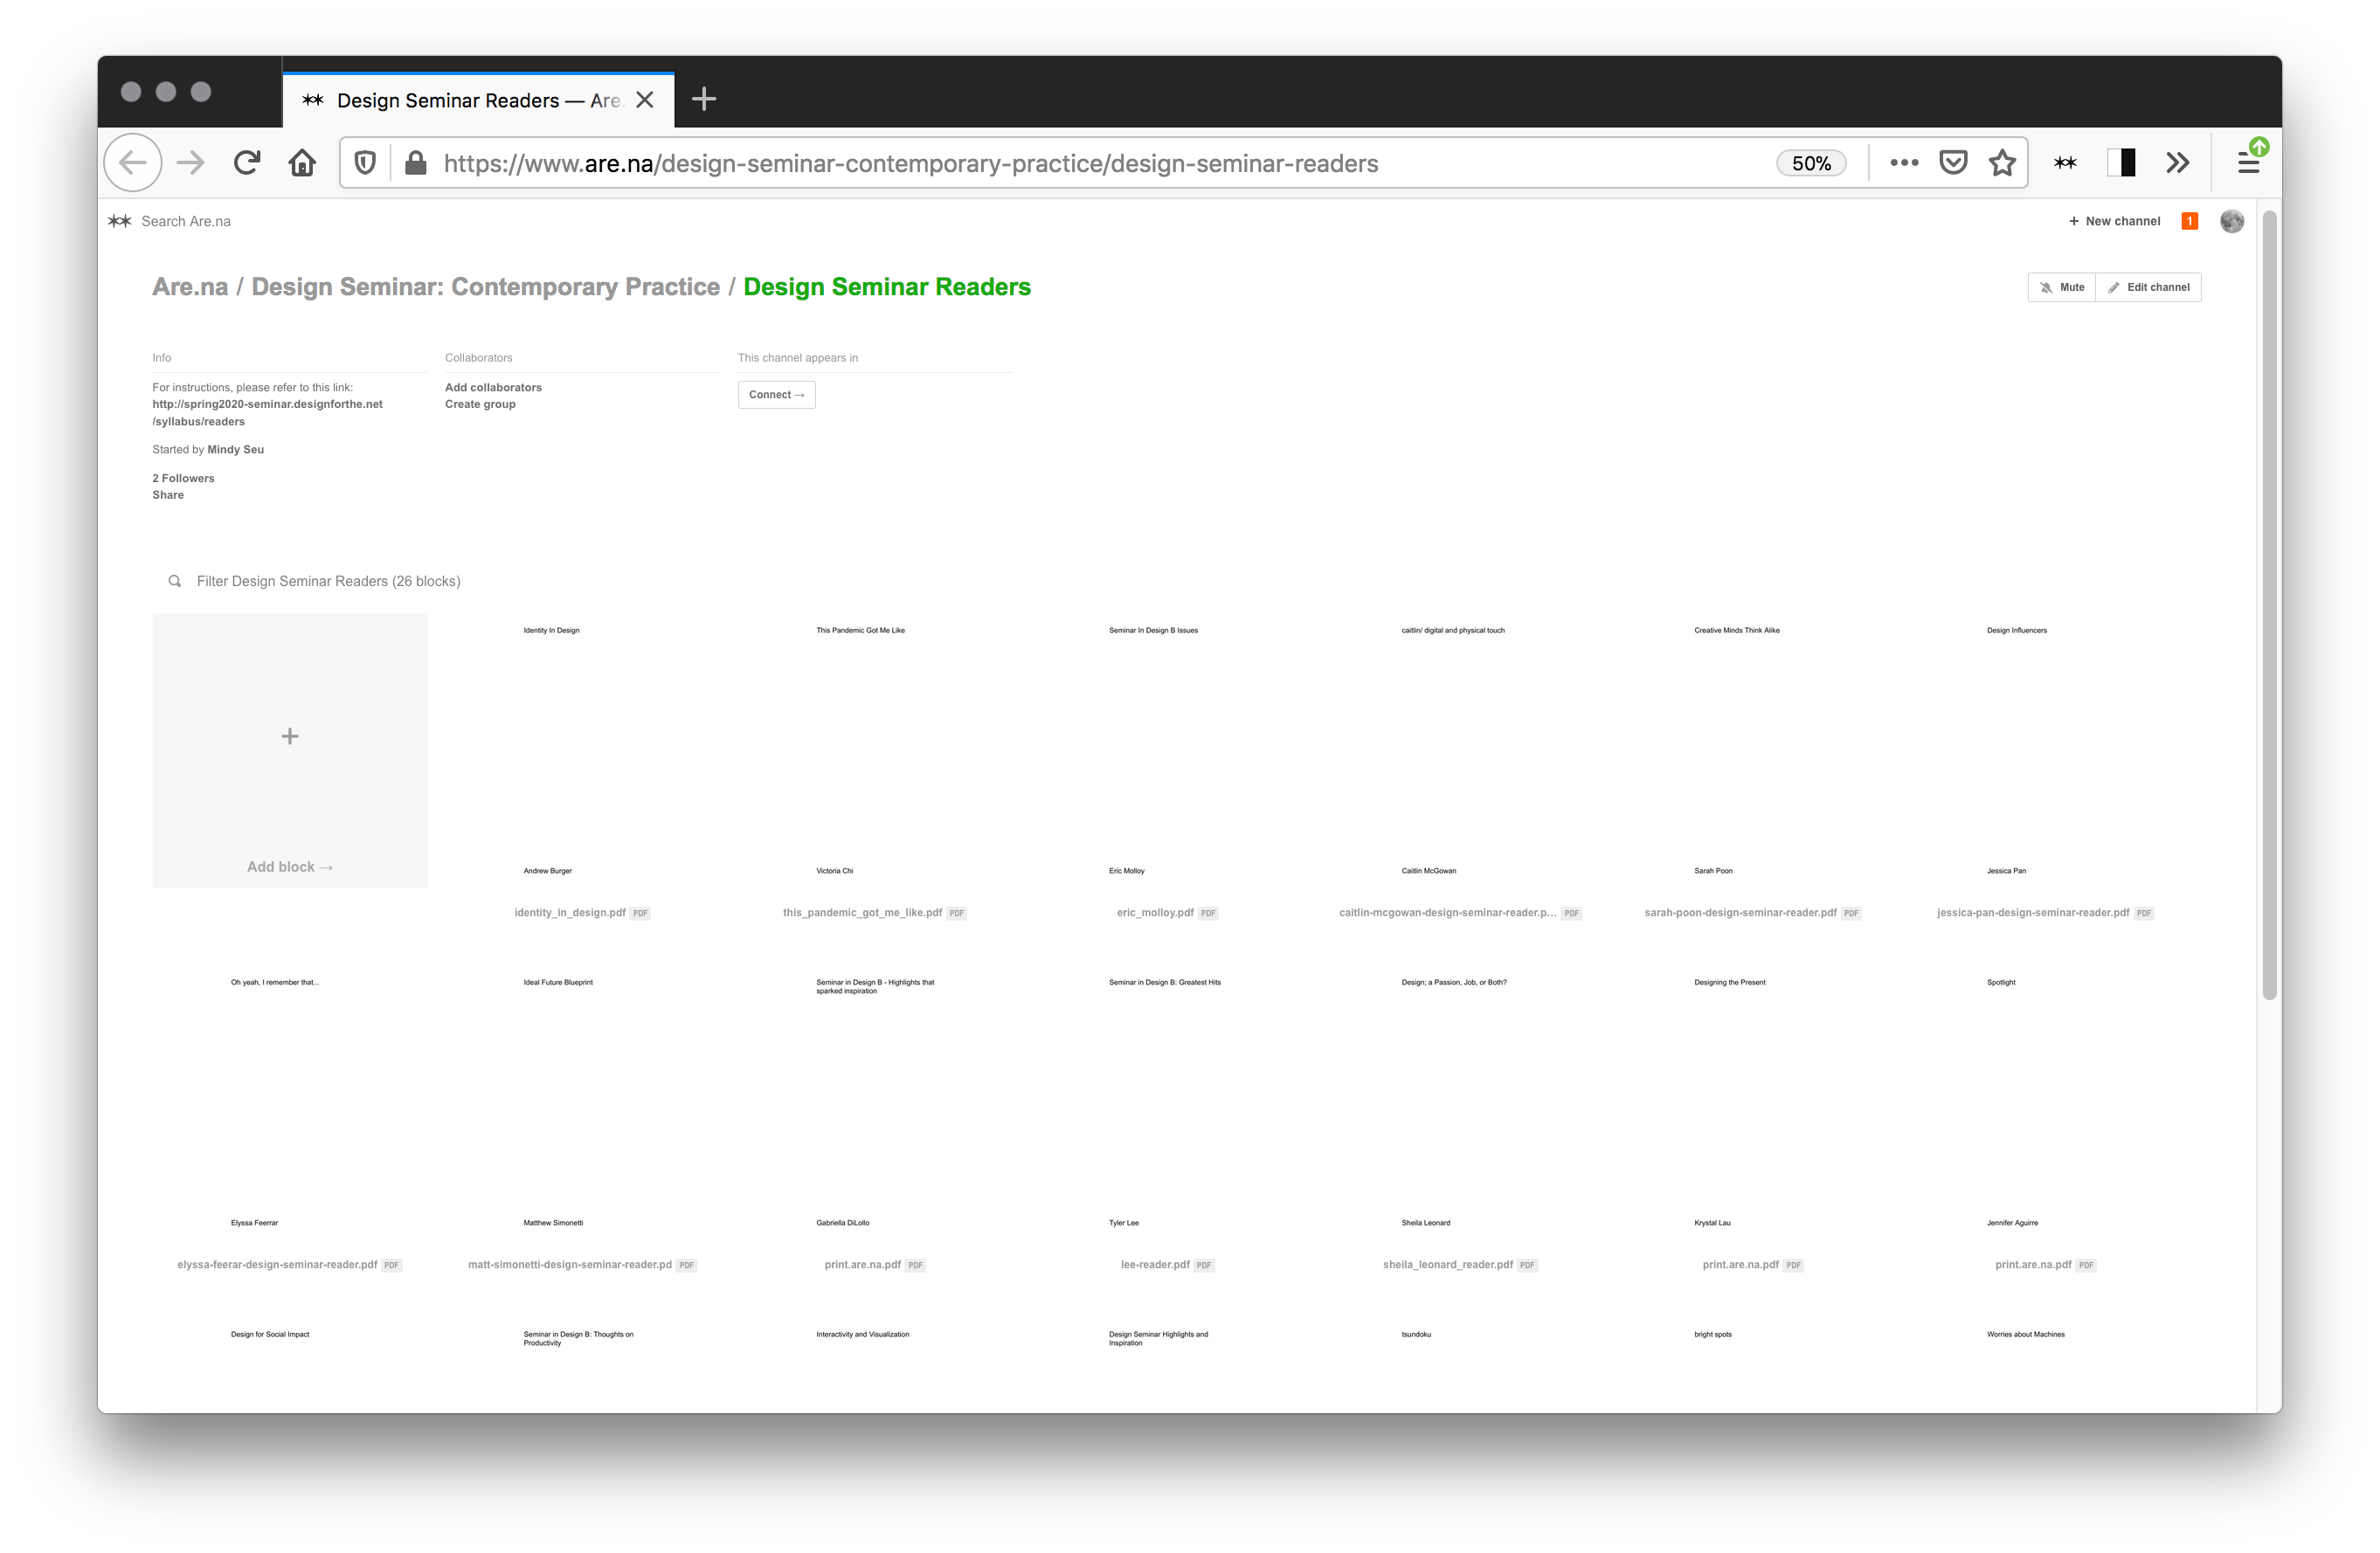This screenshot has width=2380, height=1553.
Task: Open the user profile avatar
Action: point(2232,221)
